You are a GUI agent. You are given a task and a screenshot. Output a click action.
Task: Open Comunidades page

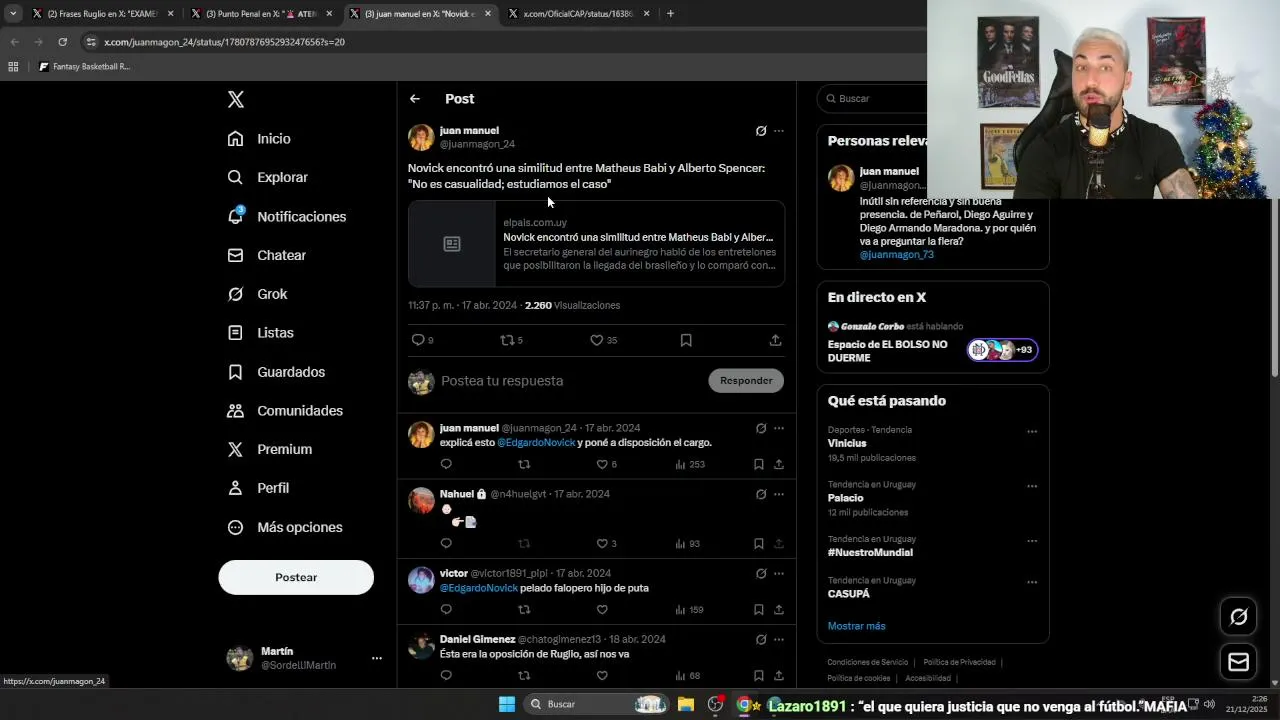285,411
